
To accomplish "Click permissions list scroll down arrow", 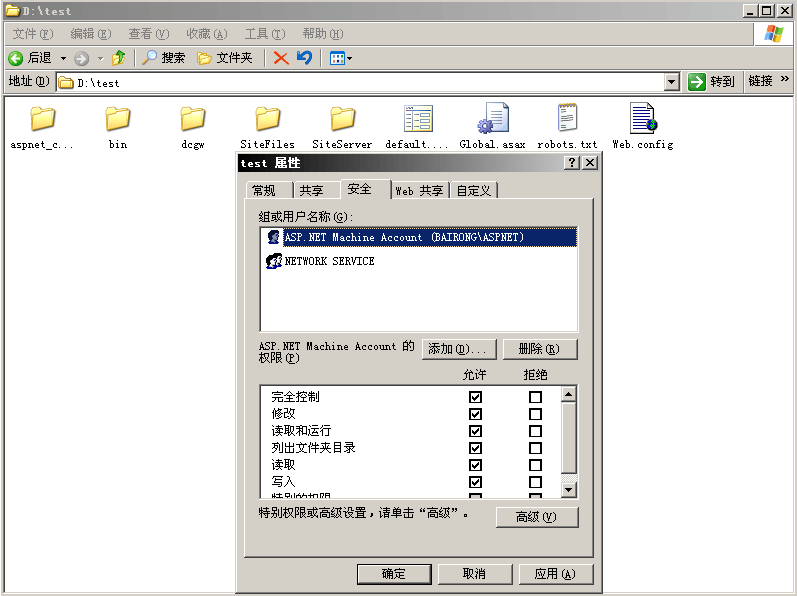I will click(569, 490).
